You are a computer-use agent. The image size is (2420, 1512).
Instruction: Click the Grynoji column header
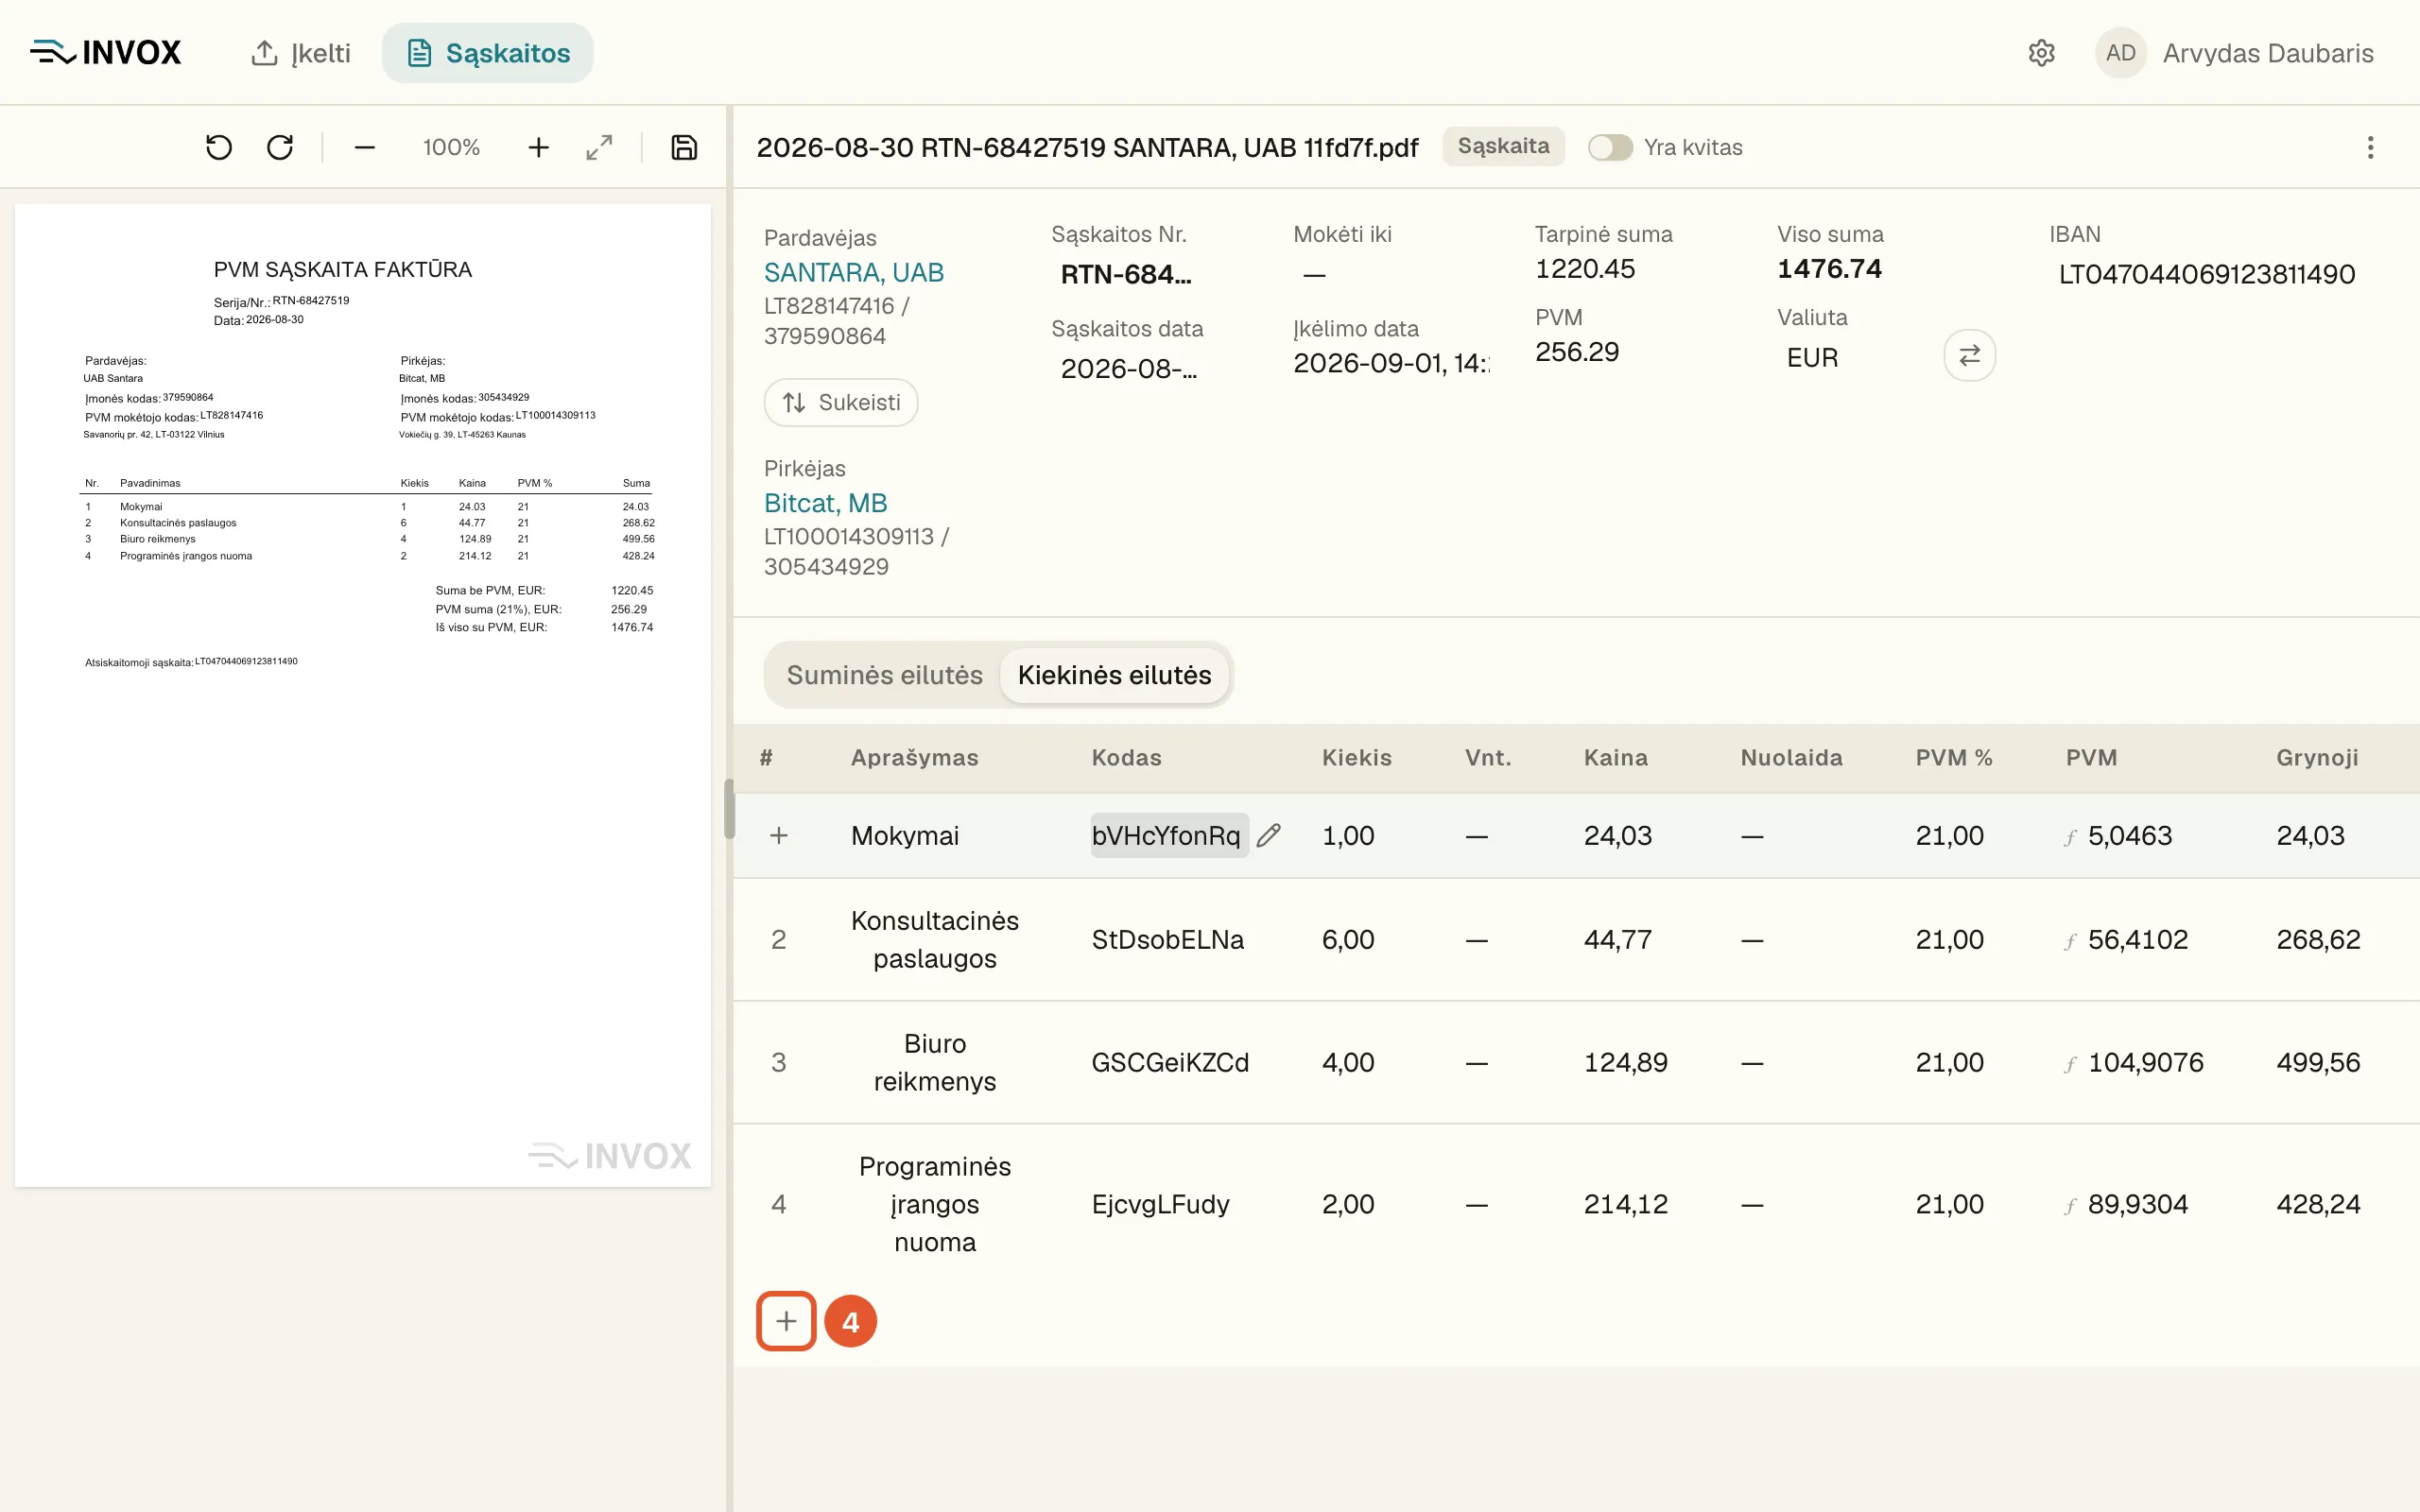2317,758
